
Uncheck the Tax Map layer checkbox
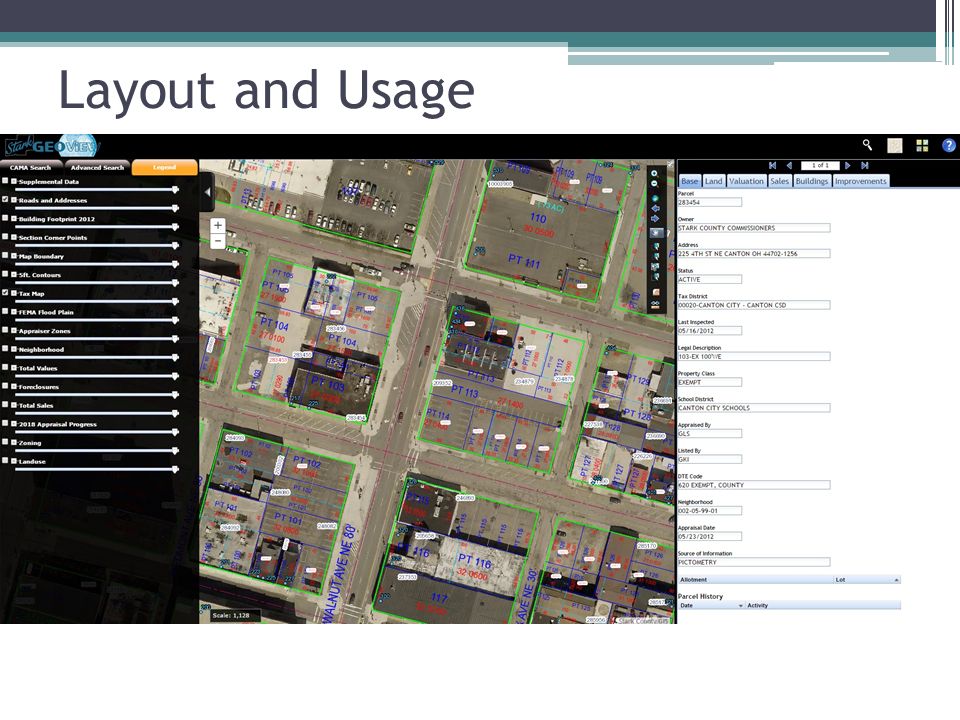tap(6, 293)
